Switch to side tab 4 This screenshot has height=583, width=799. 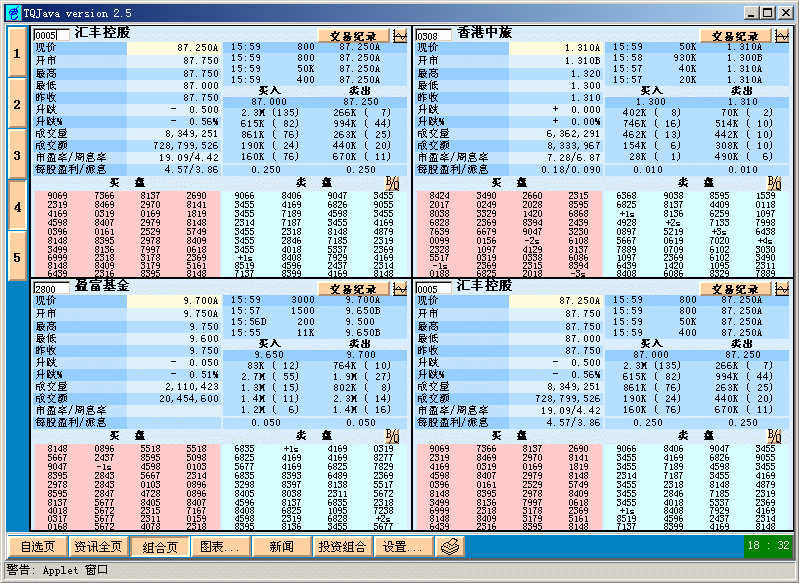click(x=17, y=206)
